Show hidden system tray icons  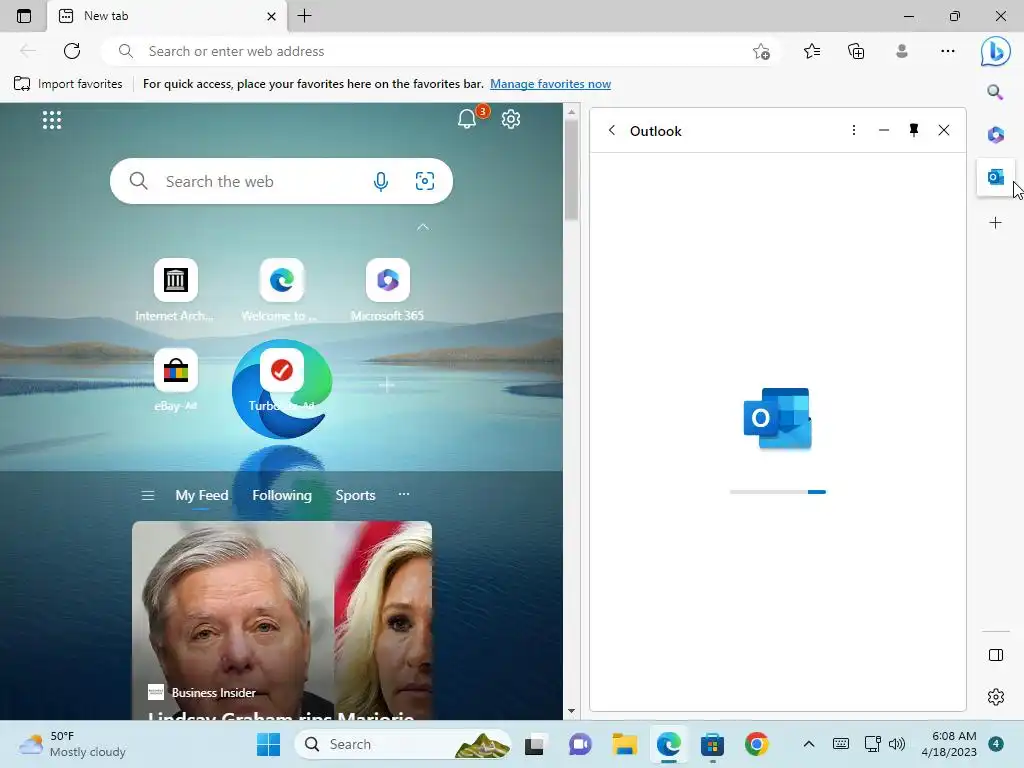pos(808,744)
